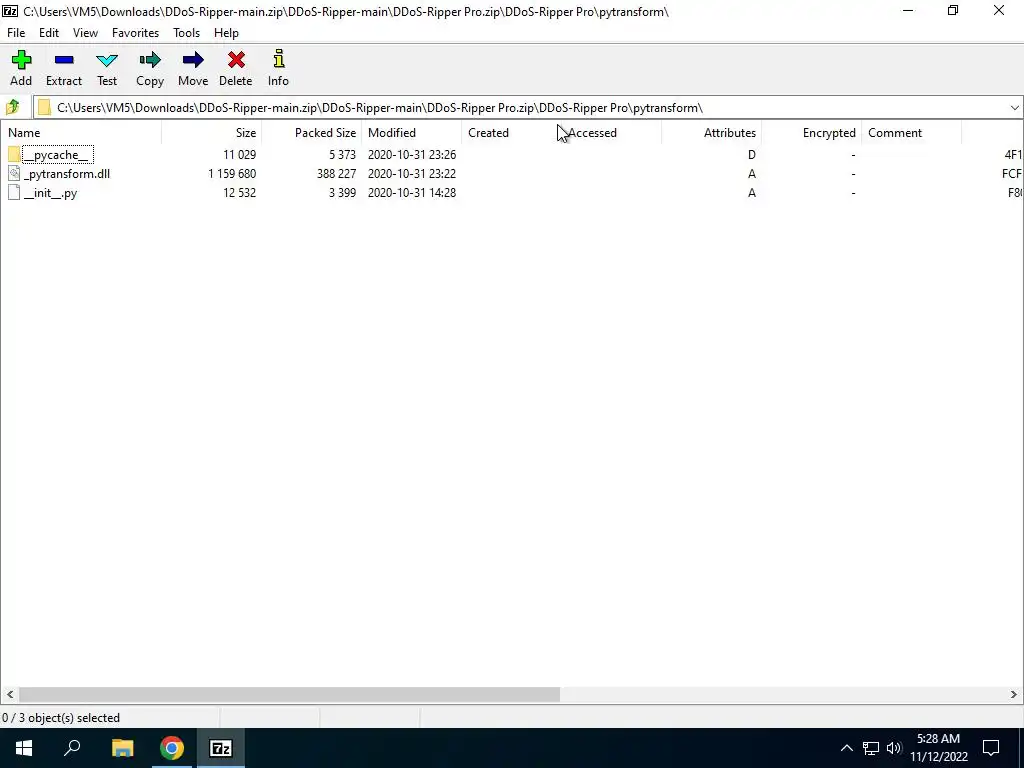Viewport: 1024px width, 768px height.
Task: Launch Chrome from the taskbar
Action: pyautogui.click(x=172, y=748)
